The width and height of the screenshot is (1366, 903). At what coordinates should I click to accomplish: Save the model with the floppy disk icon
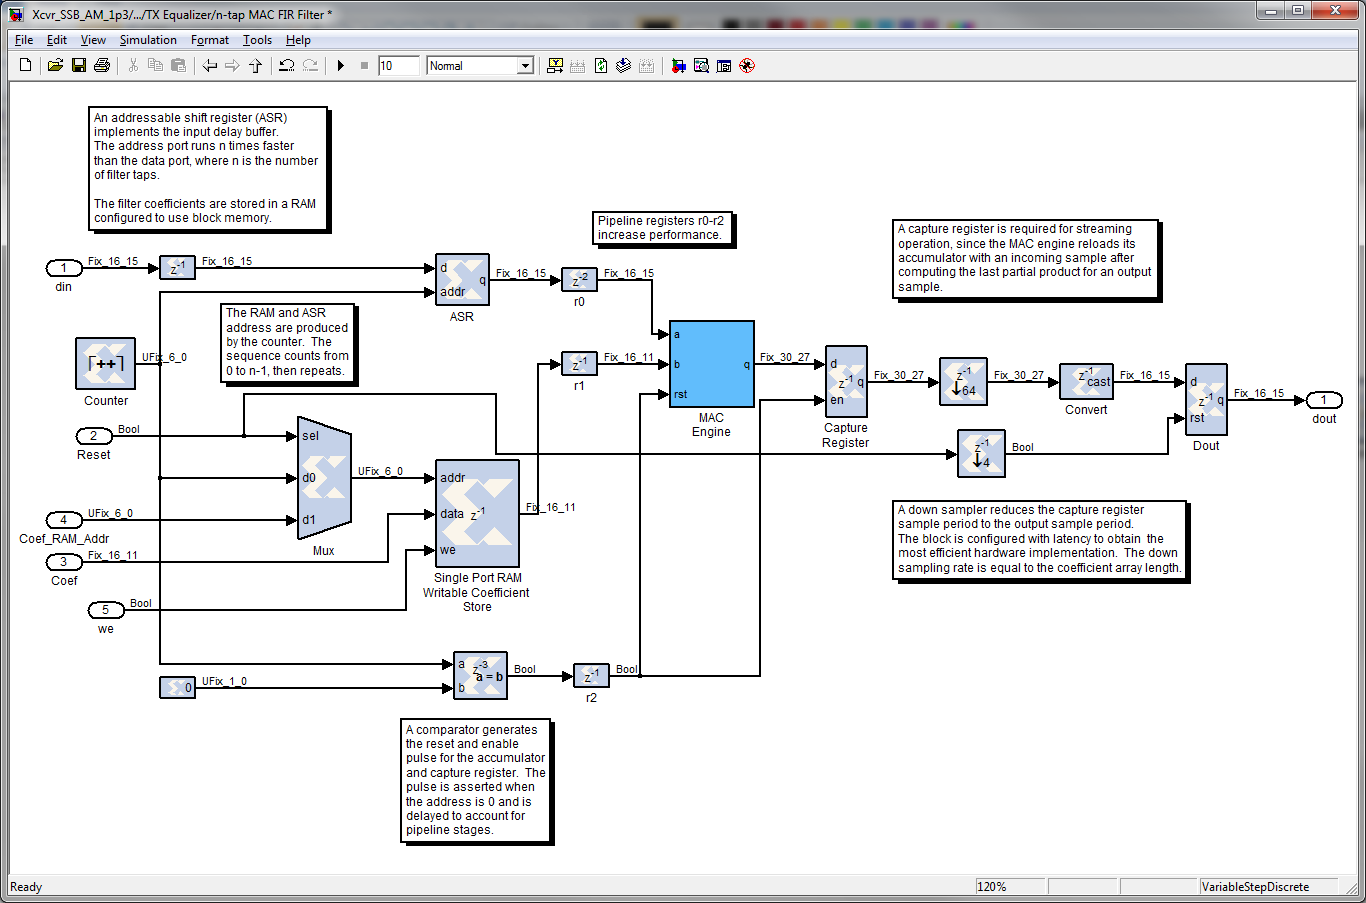click(x=79, y=66)
